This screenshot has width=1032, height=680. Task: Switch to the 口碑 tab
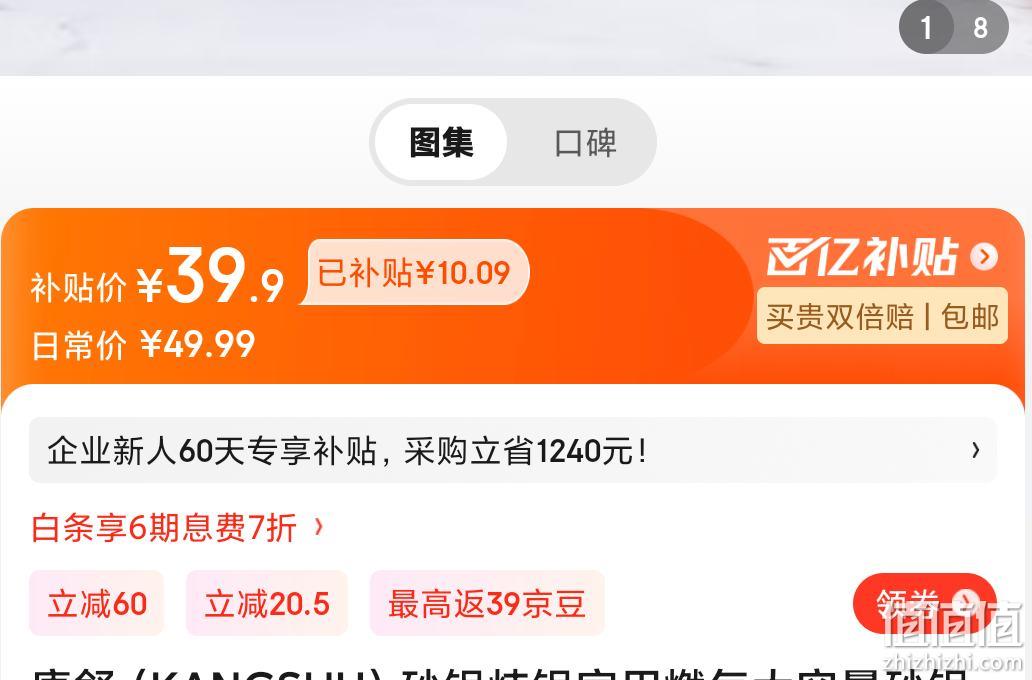pos(585,143)
